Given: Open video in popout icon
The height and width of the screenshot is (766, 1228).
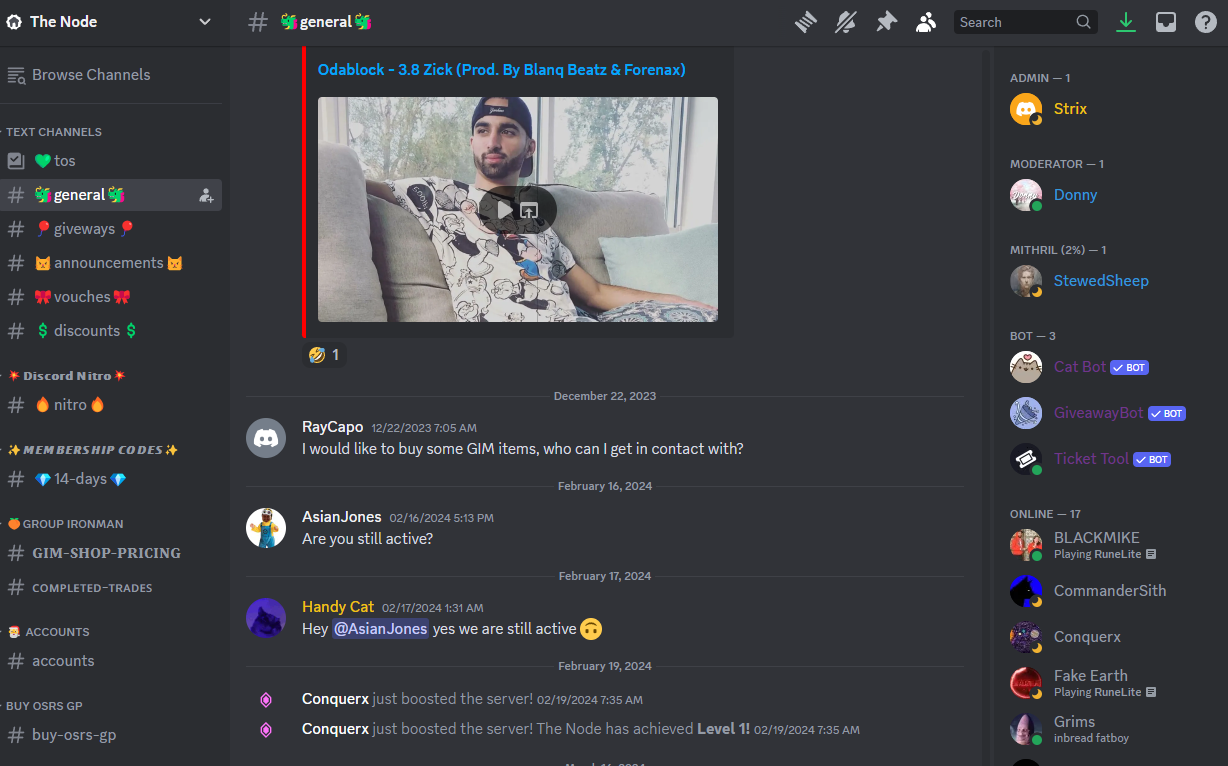Looking at the screenshot, I should (x=530, y=210).
